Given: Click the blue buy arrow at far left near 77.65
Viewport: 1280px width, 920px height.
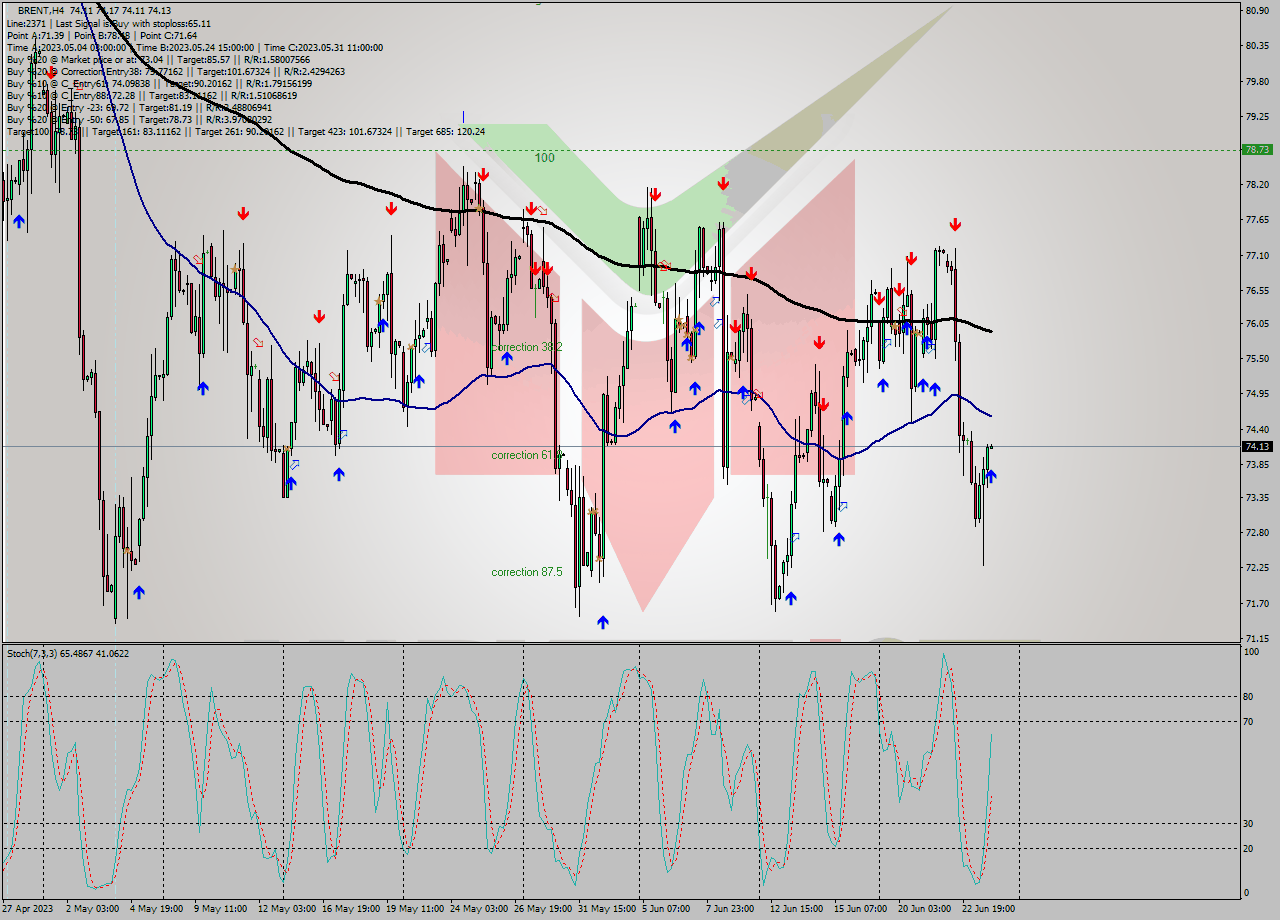Looking at the screenshot, I should click(18, 222).
